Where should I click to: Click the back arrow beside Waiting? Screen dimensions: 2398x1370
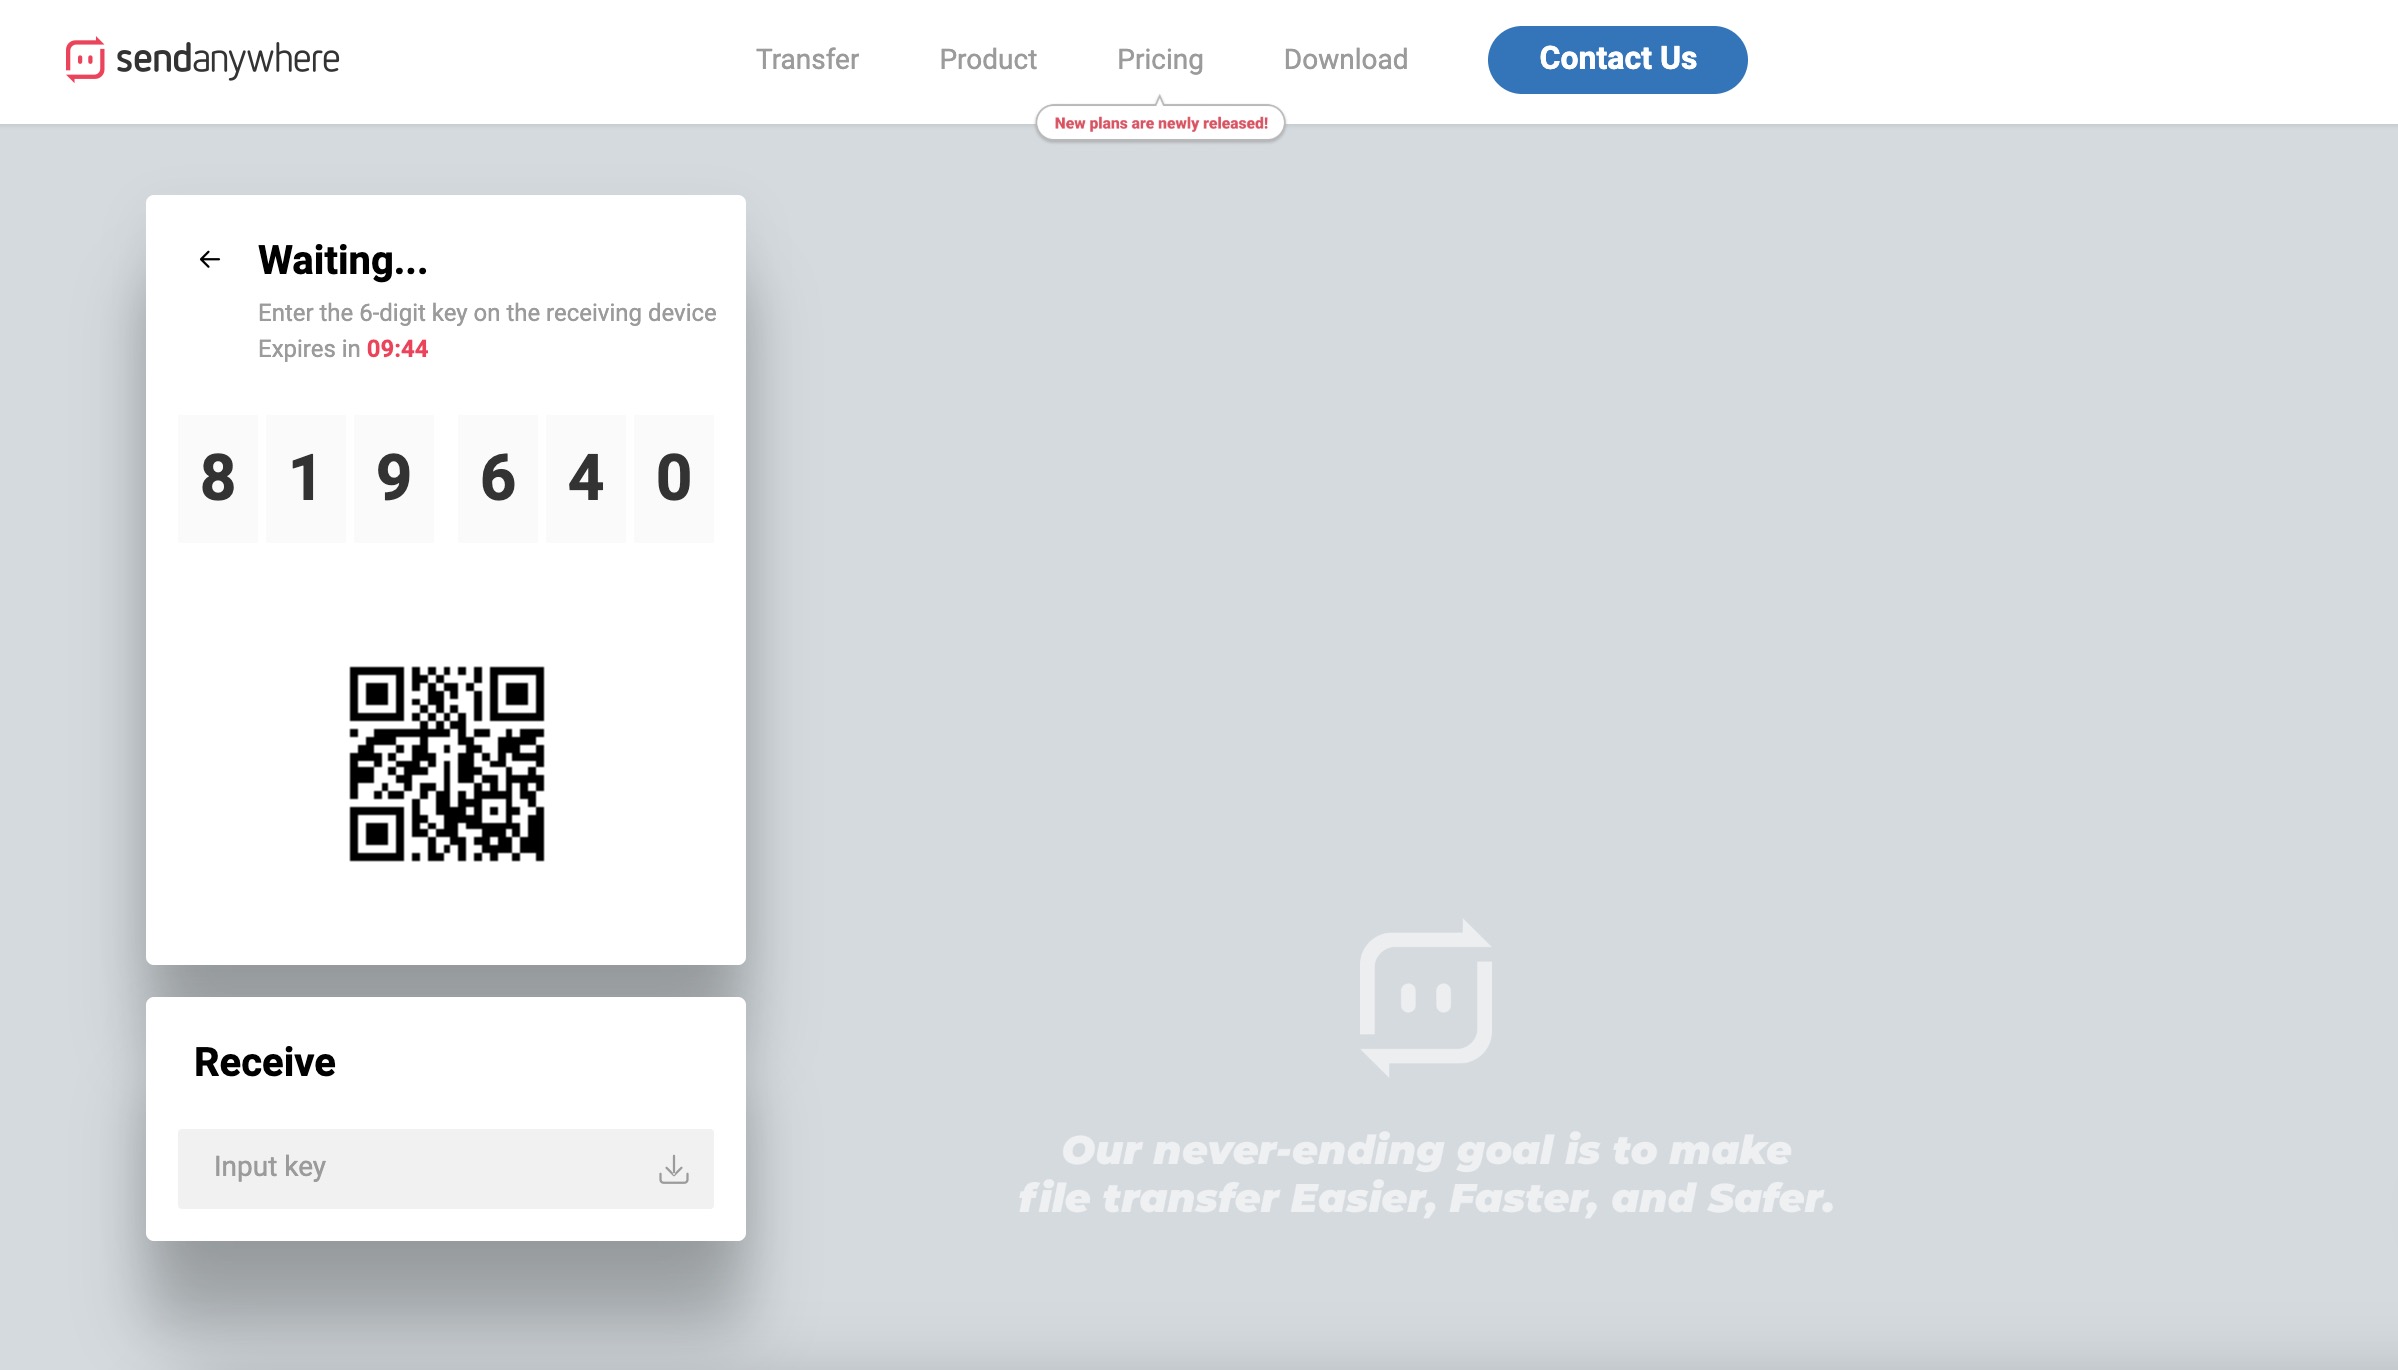pyautogui.click(x=209, y=260)
